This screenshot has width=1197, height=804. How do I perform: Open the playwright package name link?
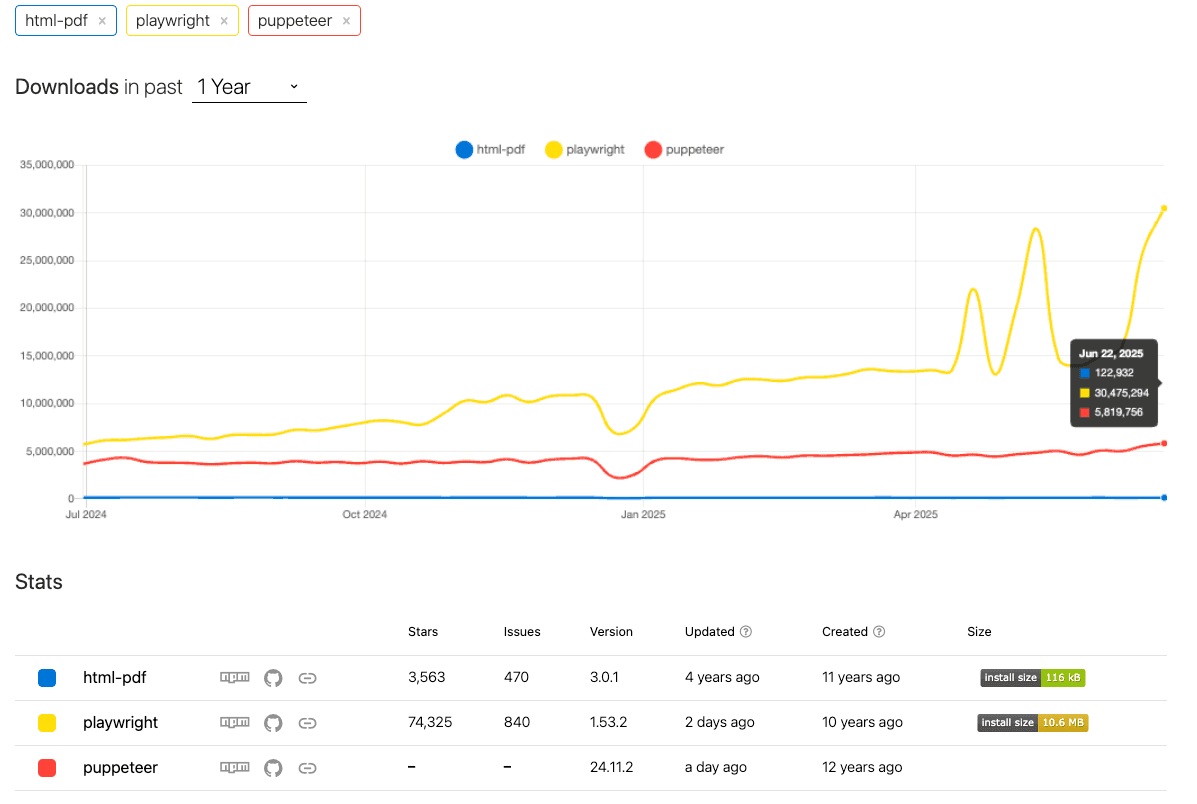[120, 722]
